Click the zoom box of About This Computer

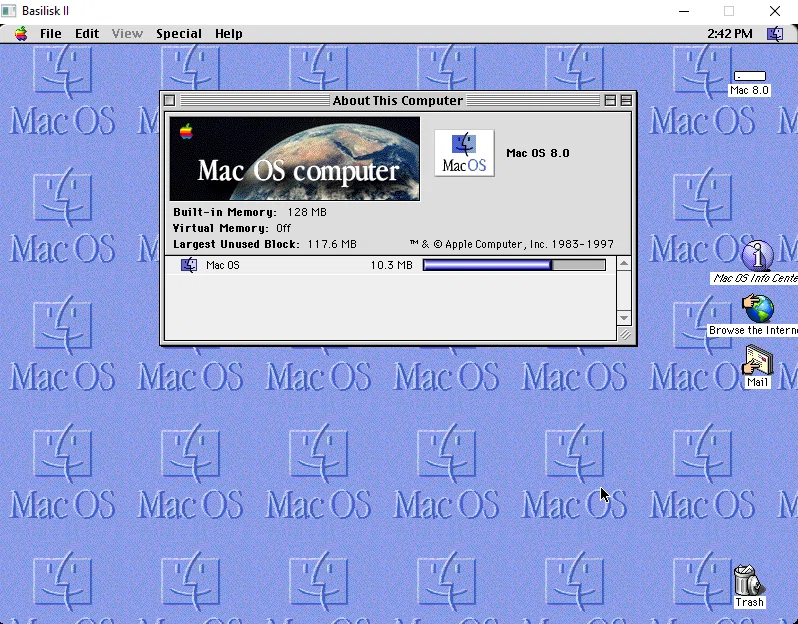point(610,101)
